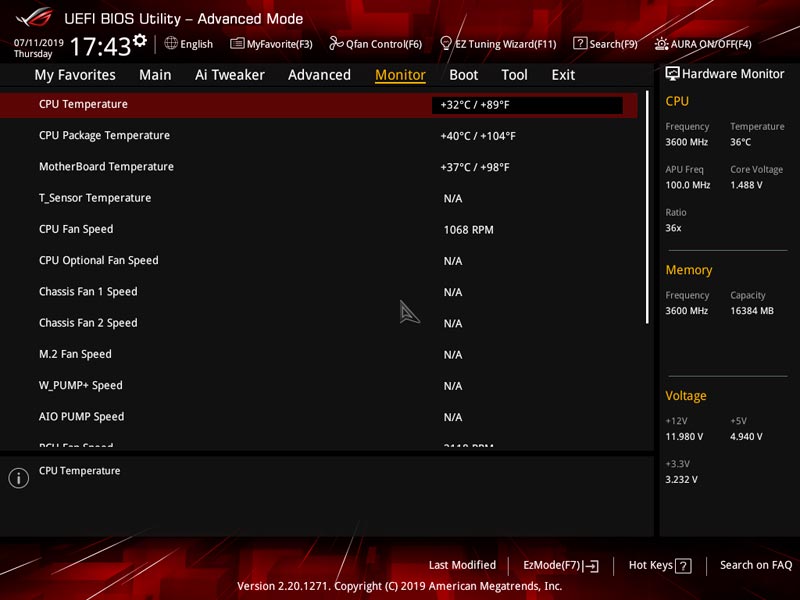Select Chassis Fan 1 Speed row
Image resolution: width=800 pixels, height=600 pixels.
point(318,292)
